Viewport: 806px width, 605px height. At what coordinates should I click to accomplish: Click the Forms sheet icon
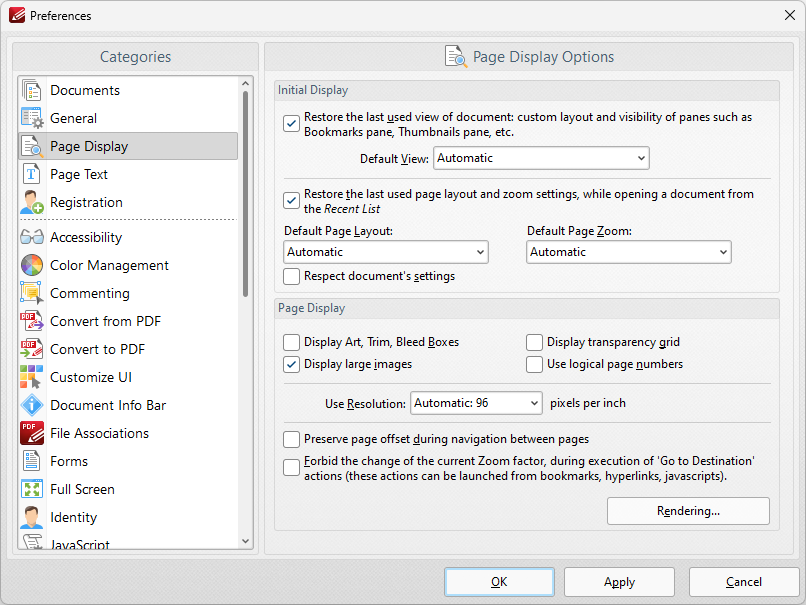click(32, 461)
